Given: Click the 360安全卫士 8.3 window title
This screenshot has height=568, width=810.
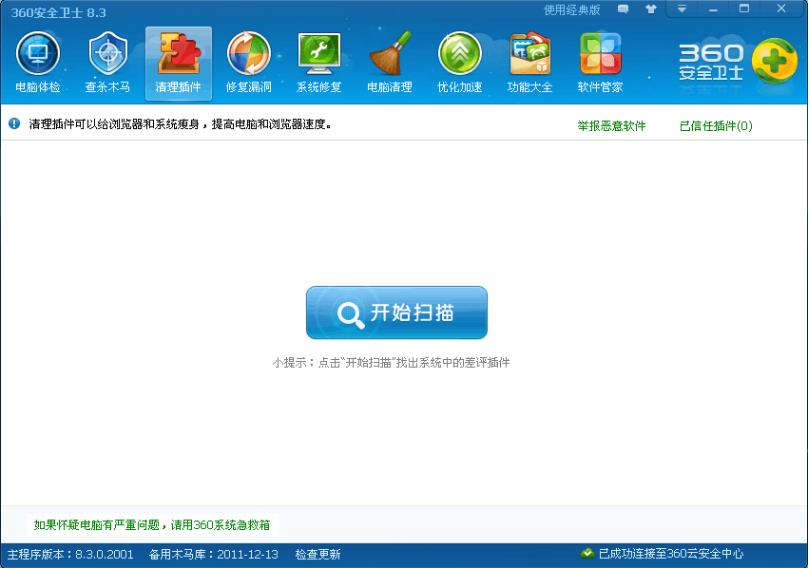Looking at the screenshot, I should 58,12.
